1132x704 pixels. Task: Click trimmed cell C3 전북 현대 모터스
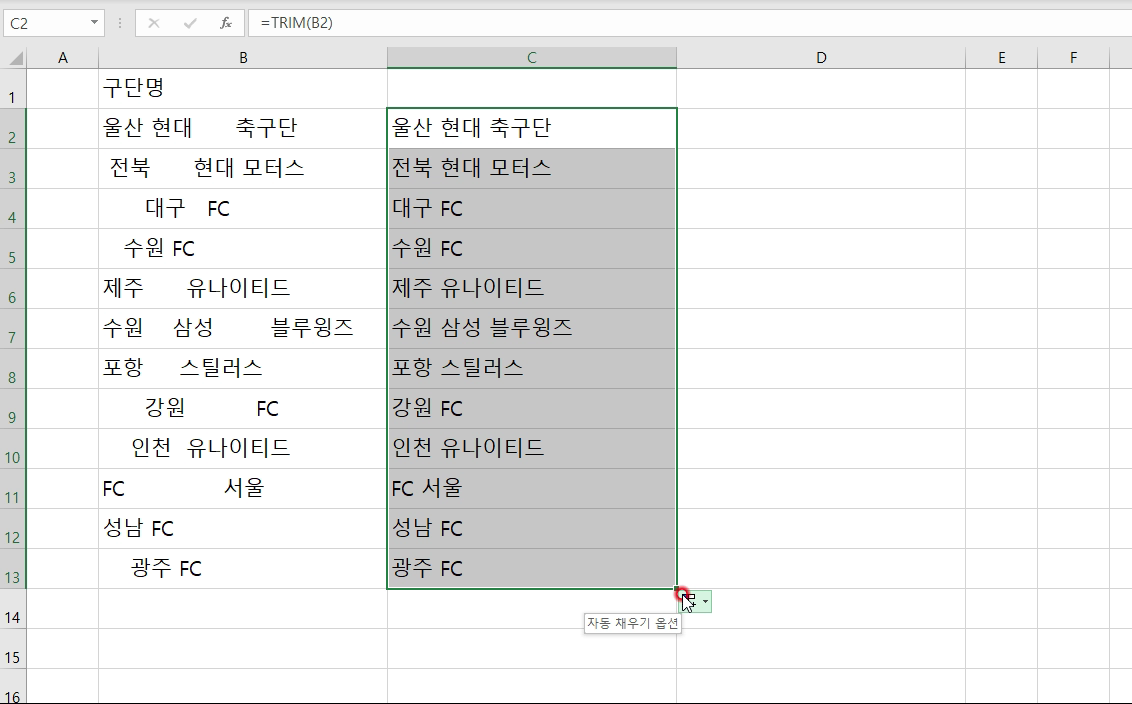click(x=532, y=169)
